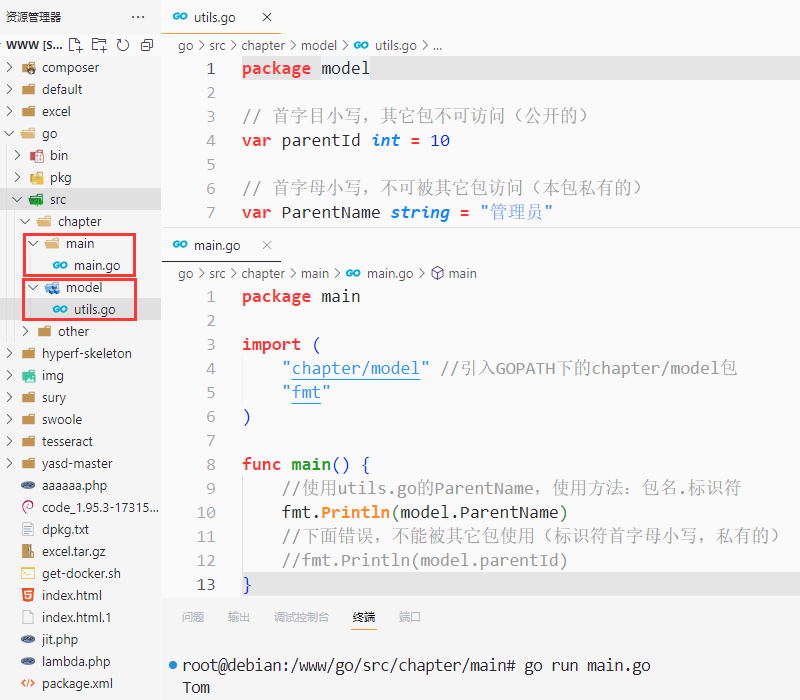
Task: Click line number 7 in utils.go
Action: [211, 212]
